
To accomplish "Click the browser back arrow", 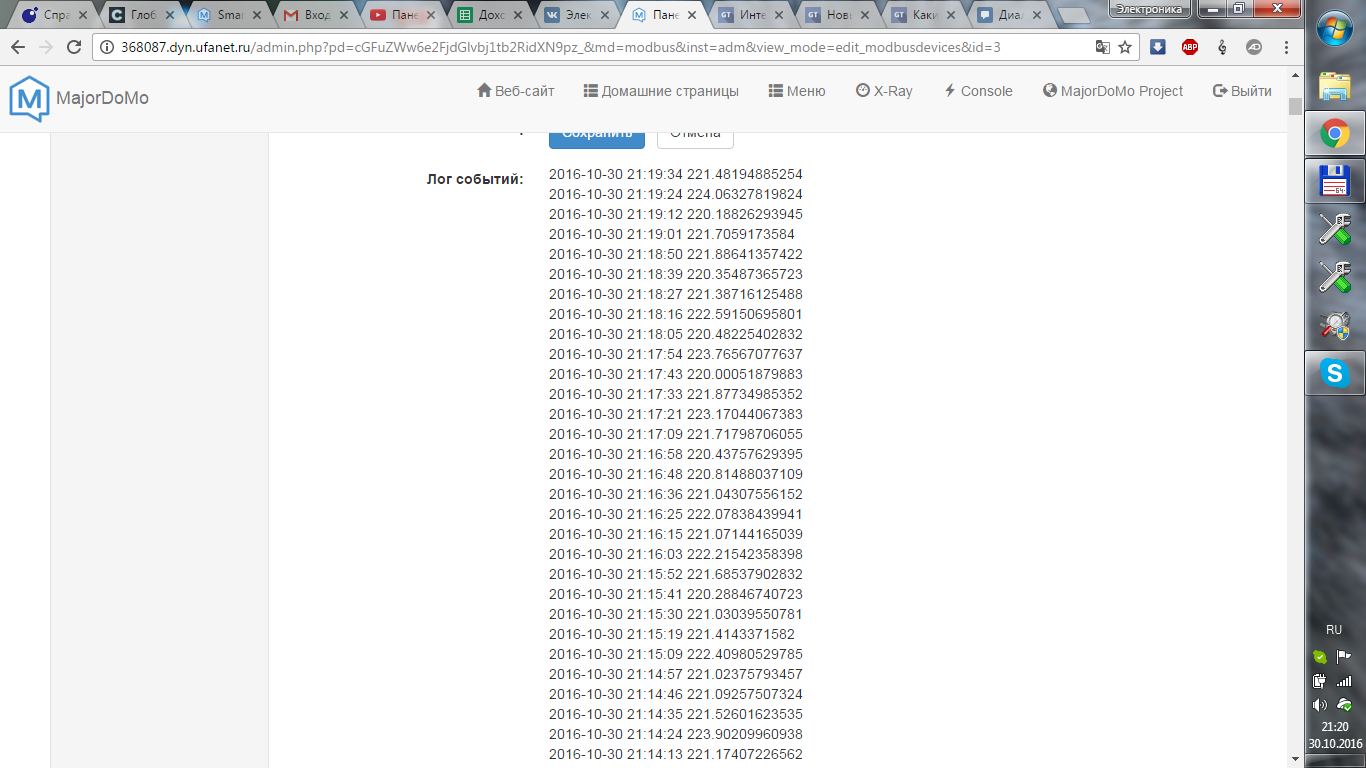I will (17, 46).
